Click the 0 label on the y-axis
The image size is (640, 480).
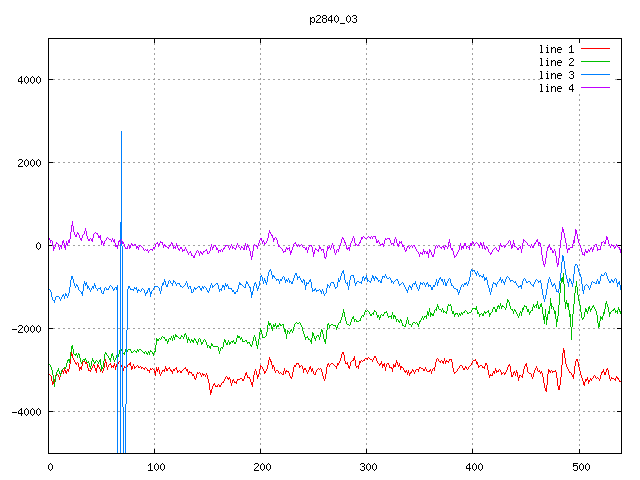[37, 246]
